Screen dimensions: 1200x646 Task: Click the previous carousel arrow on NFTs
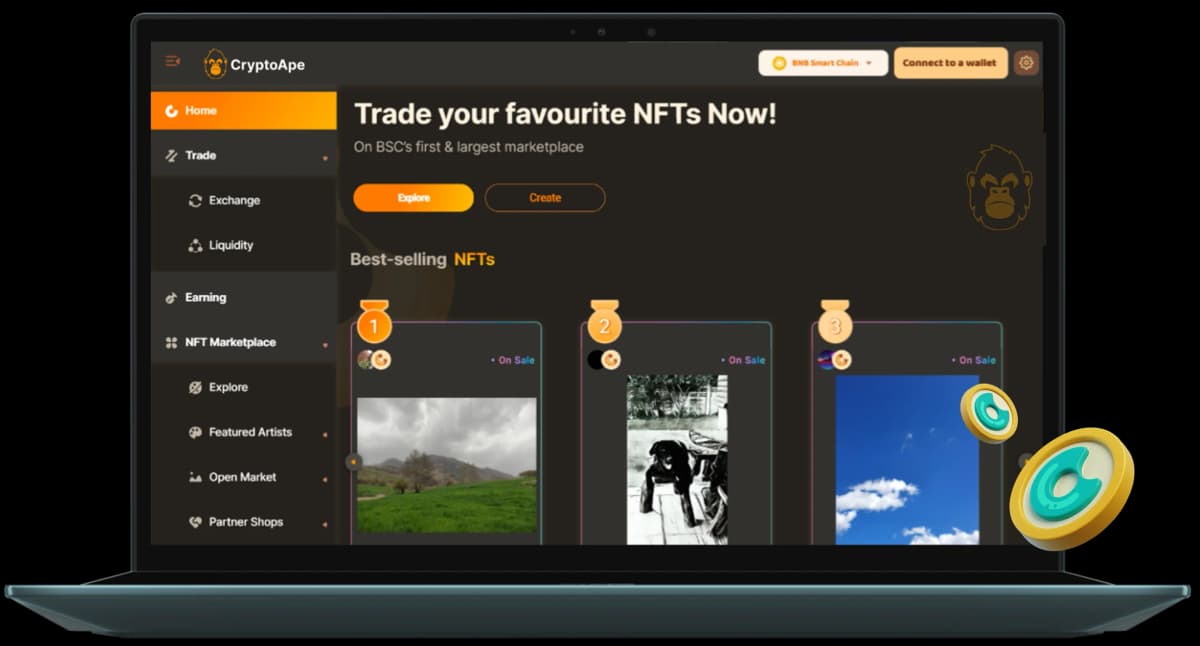352,462
